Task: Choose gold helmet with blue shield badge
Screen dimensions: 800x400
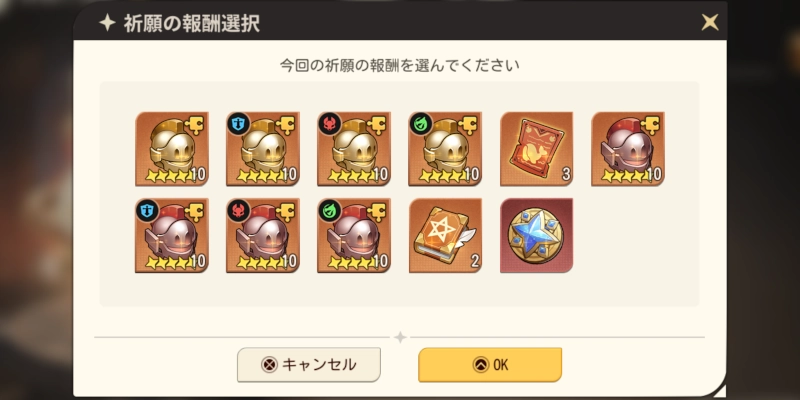Action: click(x=263, y=148)
